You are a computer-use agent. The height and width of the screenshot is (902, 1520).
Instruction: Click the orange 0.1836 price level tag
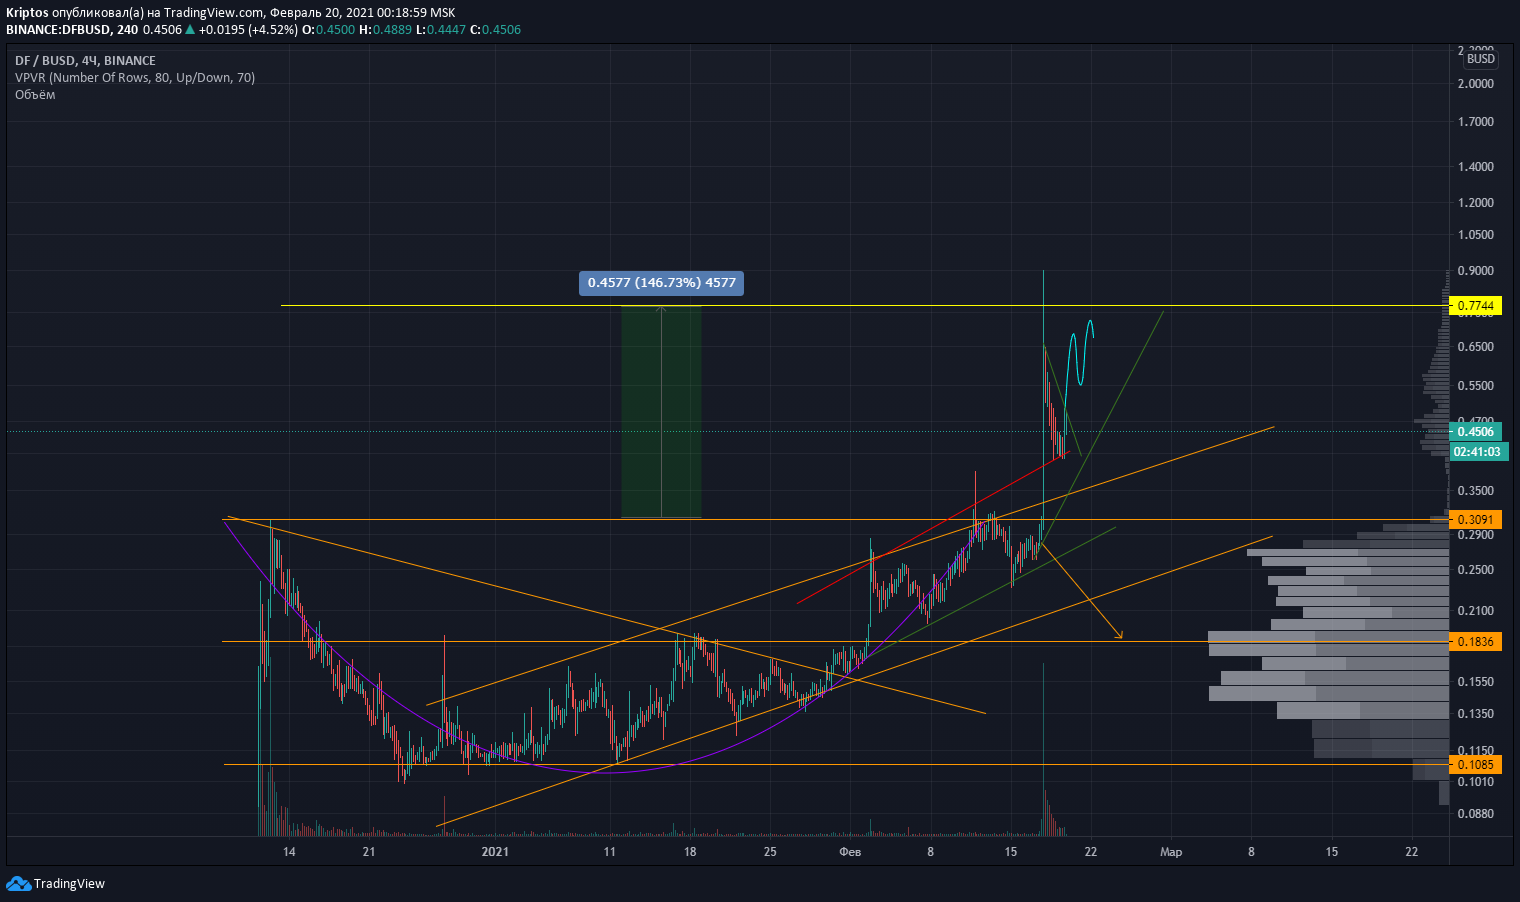tap(1475, 642)
